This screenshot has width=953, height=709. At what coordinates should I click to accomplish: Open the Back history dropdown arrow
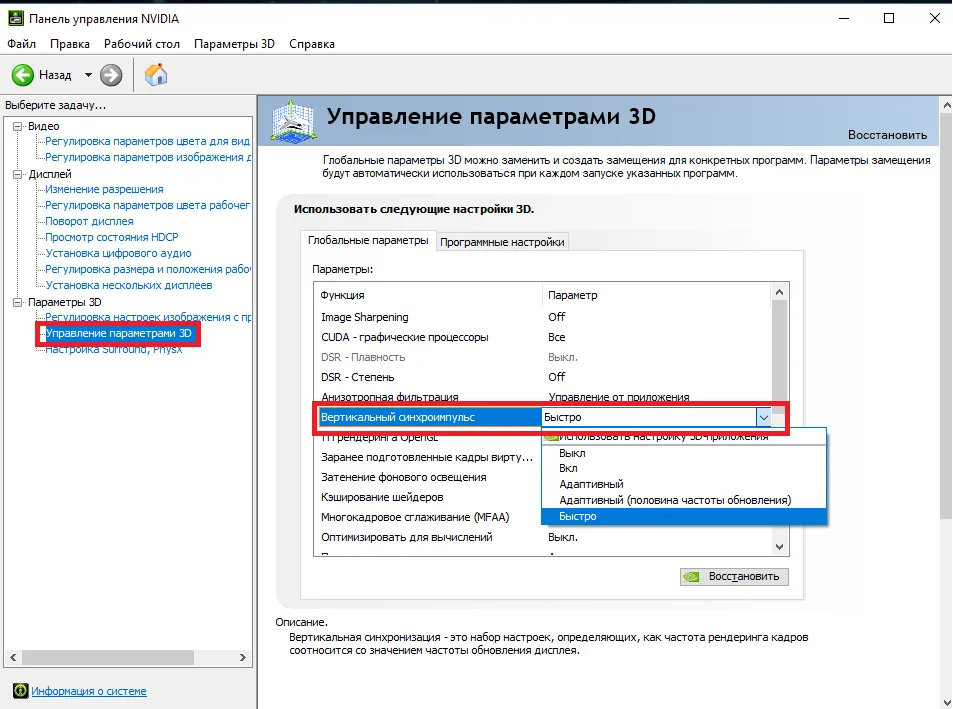tap(88, 75)
